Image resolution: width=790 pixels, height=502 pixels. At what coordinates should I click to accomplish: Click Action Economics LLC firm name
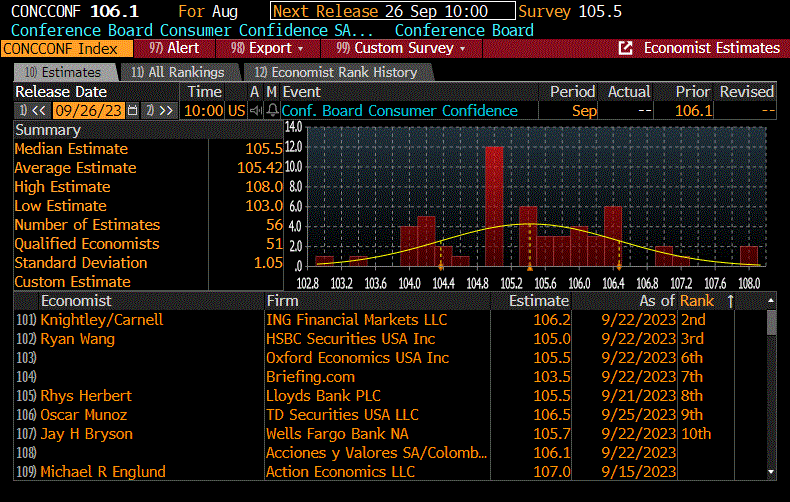341,472
